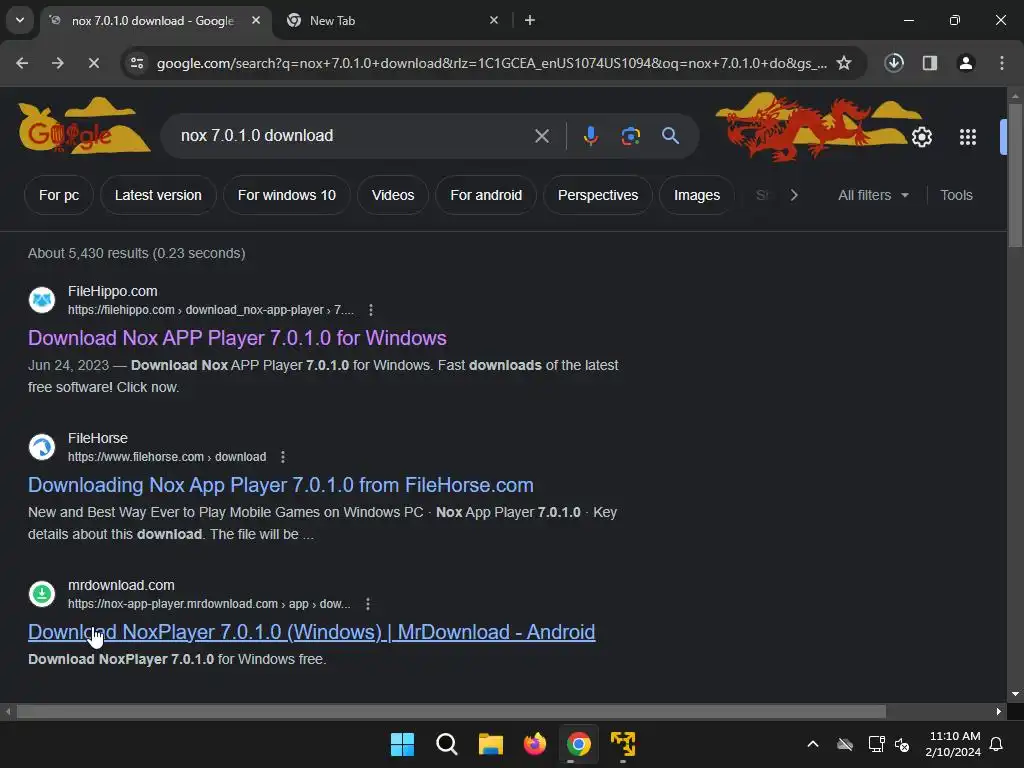This screenshot has height=768, width=1024.
Task: Click the FileHorse site favicon
Action: tap(42, 447)
